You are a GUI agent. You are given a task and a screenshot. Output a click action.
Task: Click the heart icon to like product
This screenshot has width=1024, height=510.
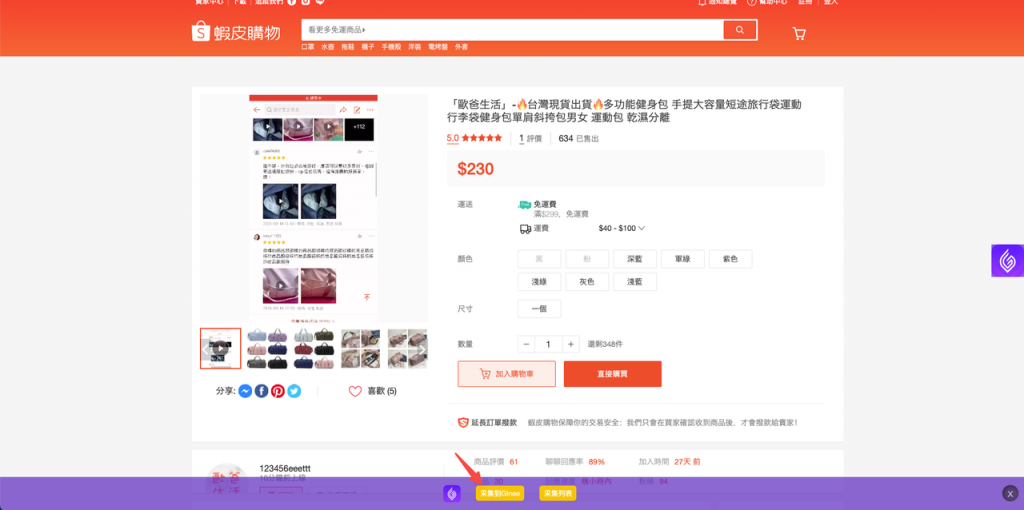tap(355, 391)
